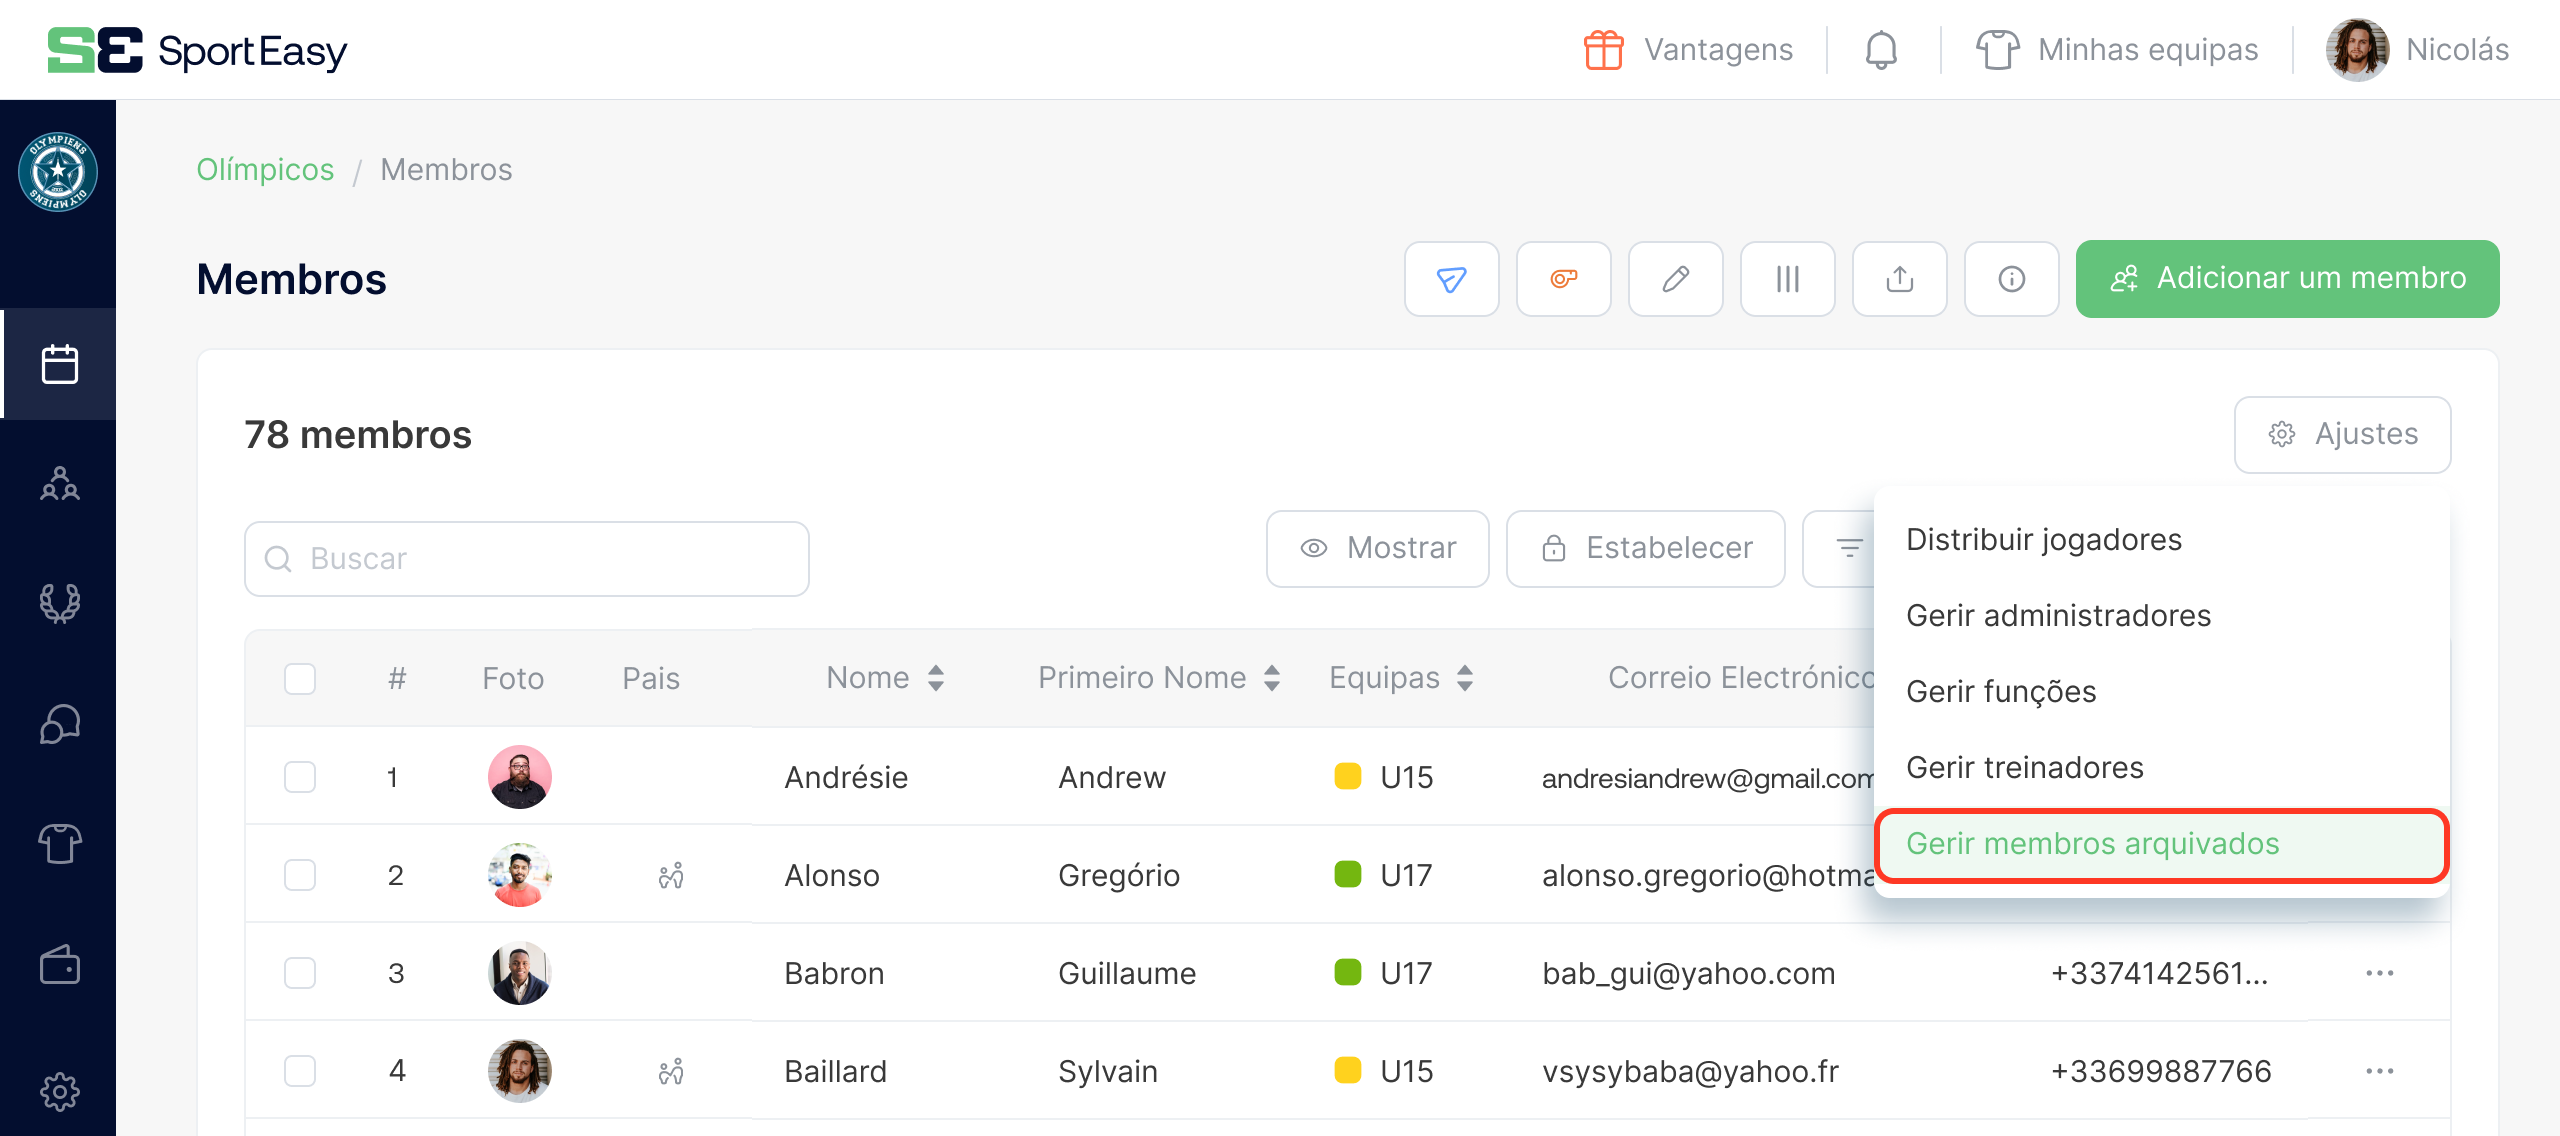Click the info circle icon
Image resolution: width=2560 pixels, height=1136 pixels.
click(x=2011, y=279)
